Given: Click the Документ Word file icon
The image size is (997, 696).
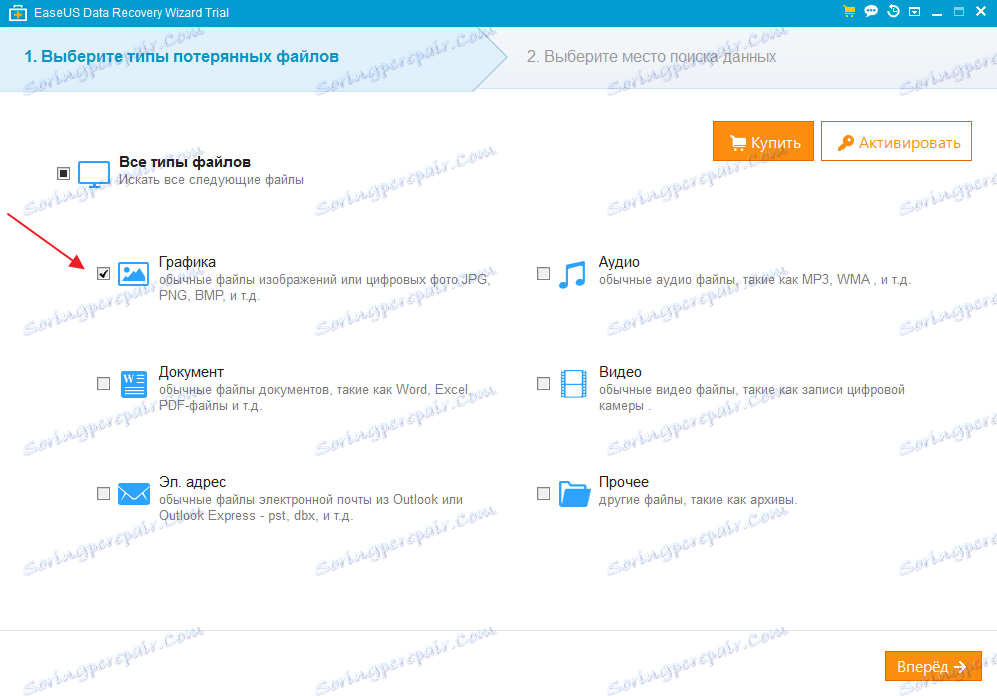Looking at the screenshot, I should coord(134,384).
